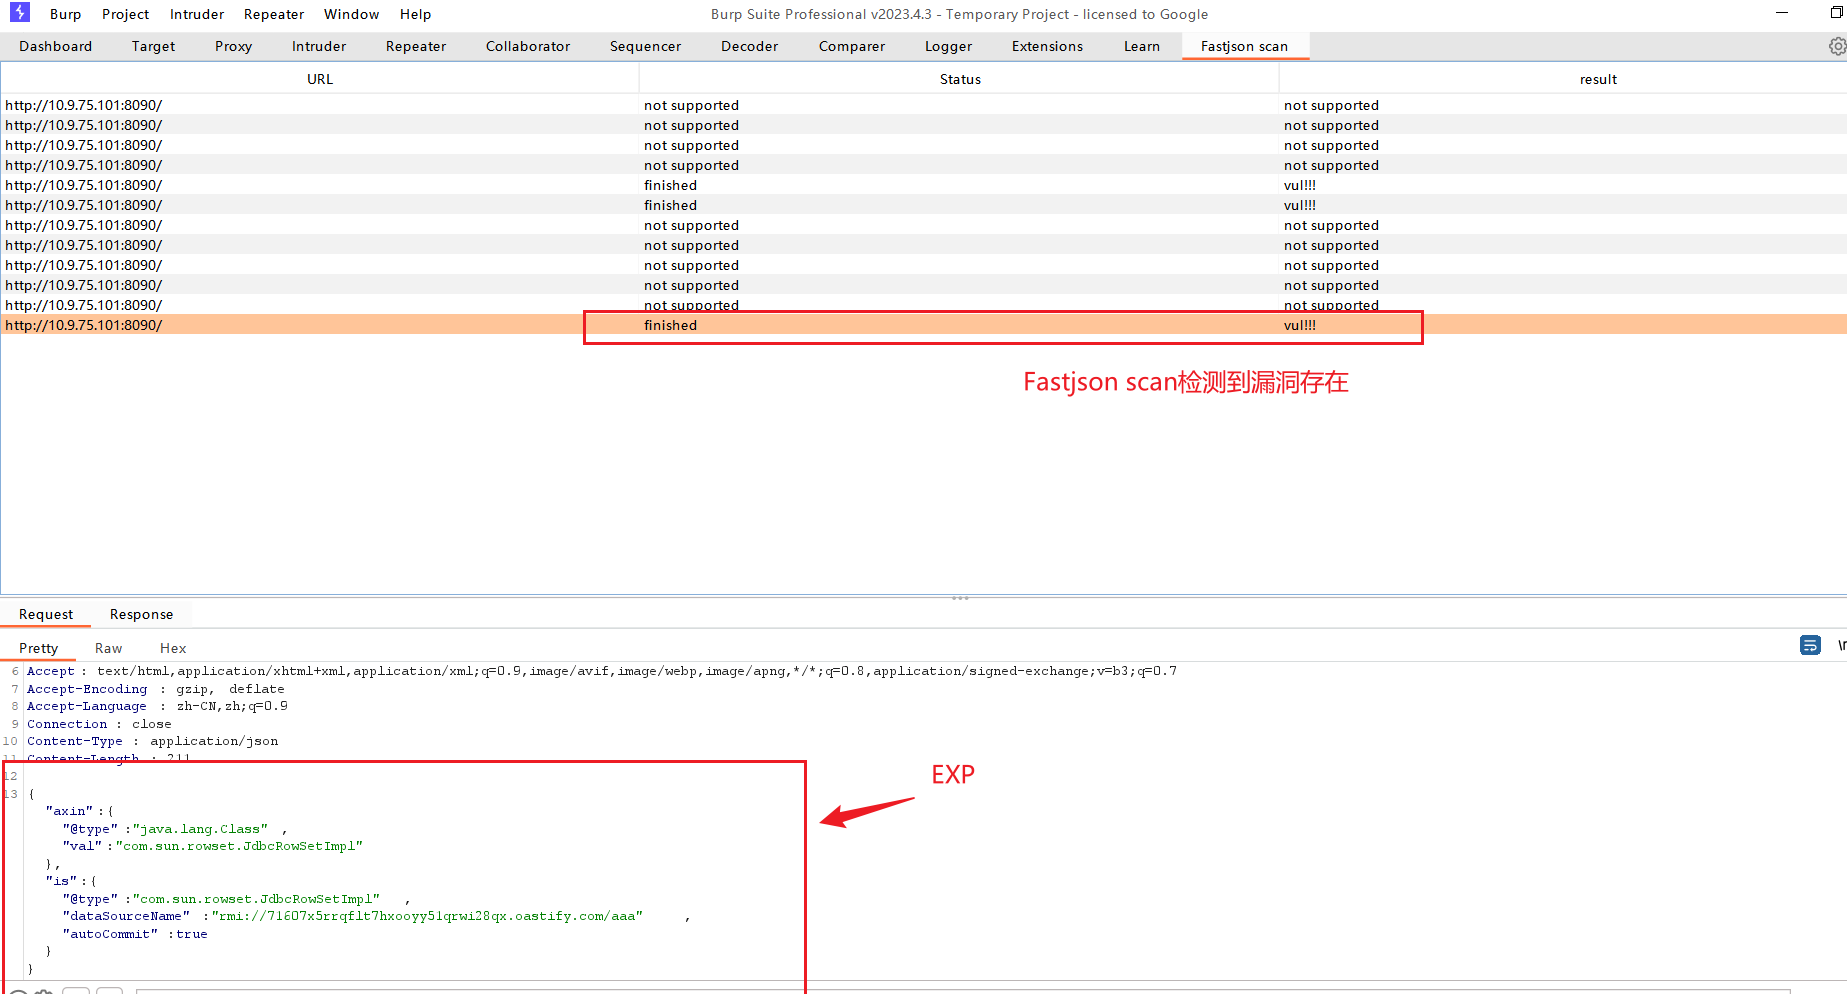Click the 'Connection' header name
Viewport: 1847px width, 994px height.
(x=67, y=724)
